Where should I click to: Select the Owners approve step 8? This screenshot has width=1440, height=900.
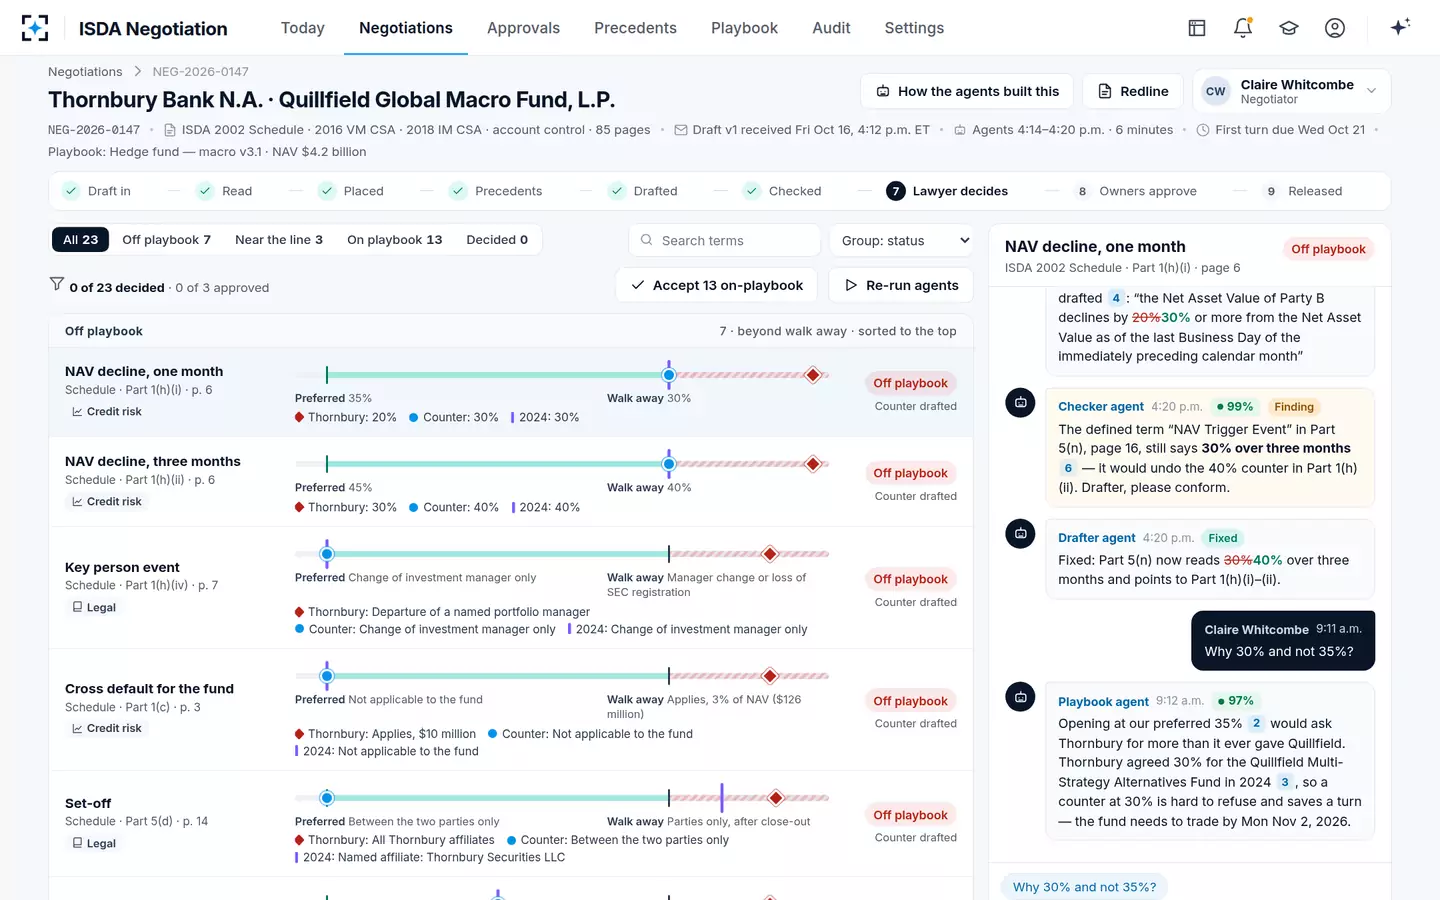(1136, 191)
